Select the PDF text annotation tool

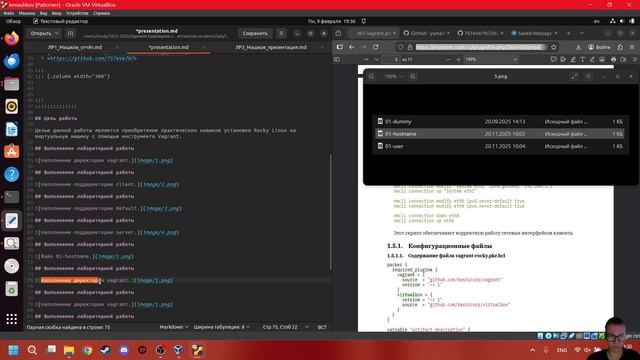(582, 59)
